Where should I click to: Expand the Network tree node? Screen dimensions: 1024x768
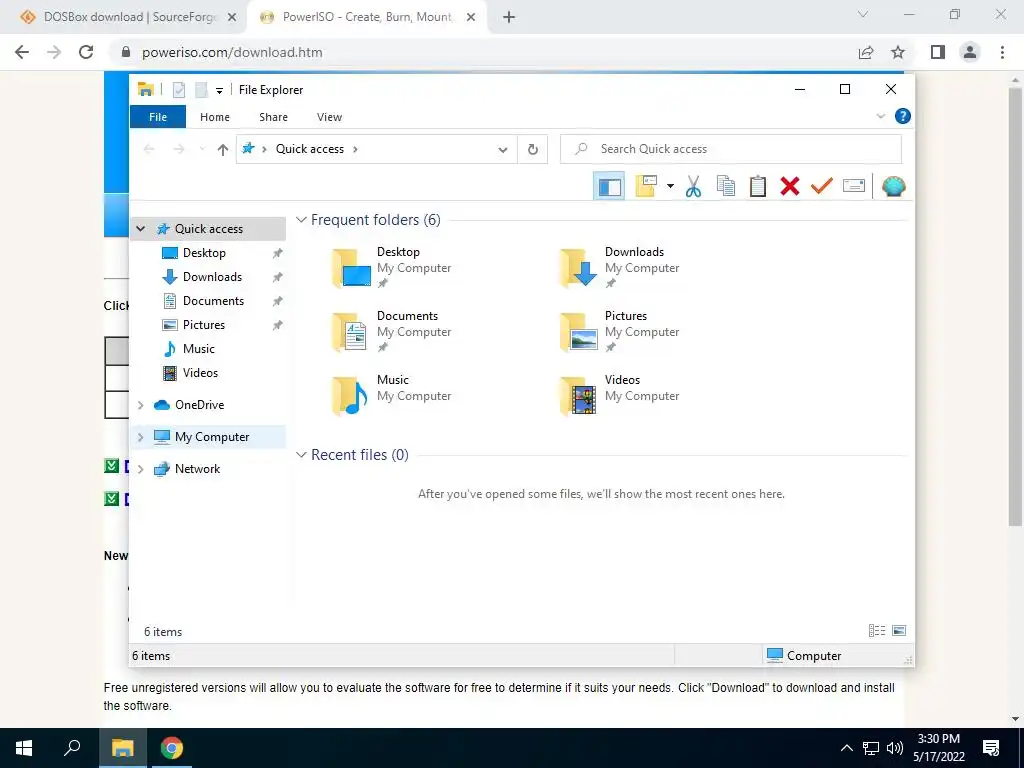(140, 469)
